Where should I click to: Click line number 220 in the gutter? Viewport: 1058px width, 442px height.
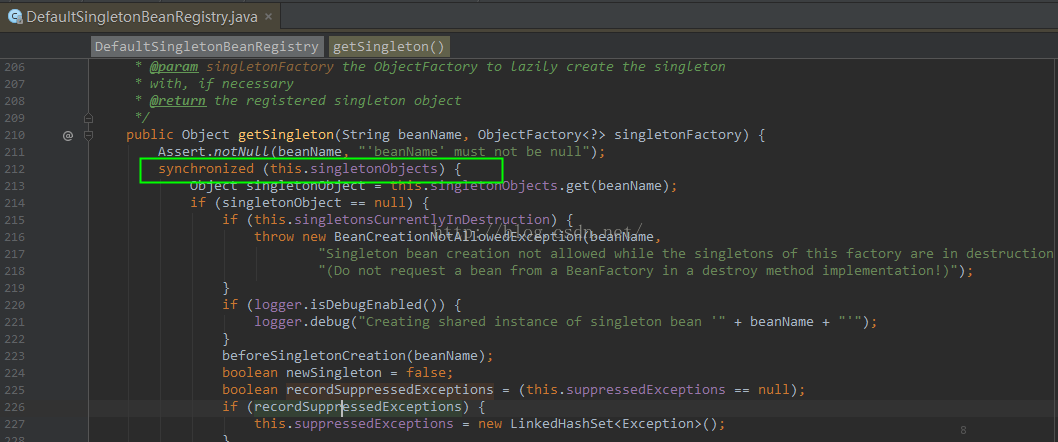pos(14,304)
